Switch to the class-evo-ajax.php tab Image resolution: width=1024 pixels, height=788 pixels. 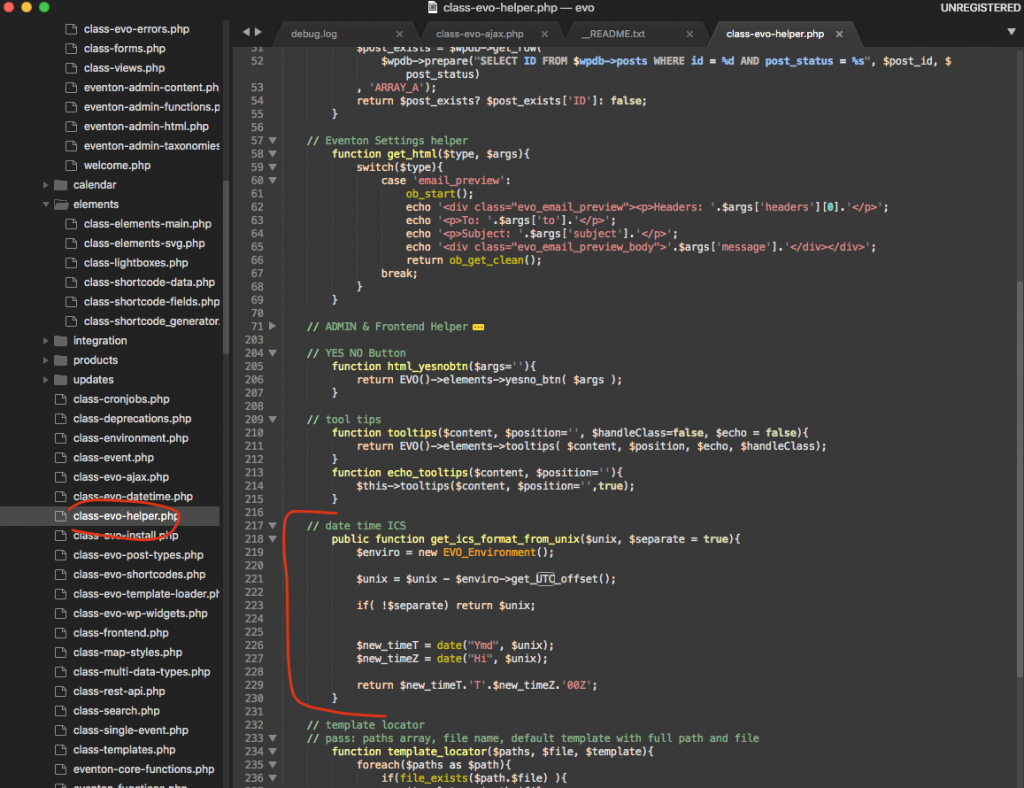[479, 34]
